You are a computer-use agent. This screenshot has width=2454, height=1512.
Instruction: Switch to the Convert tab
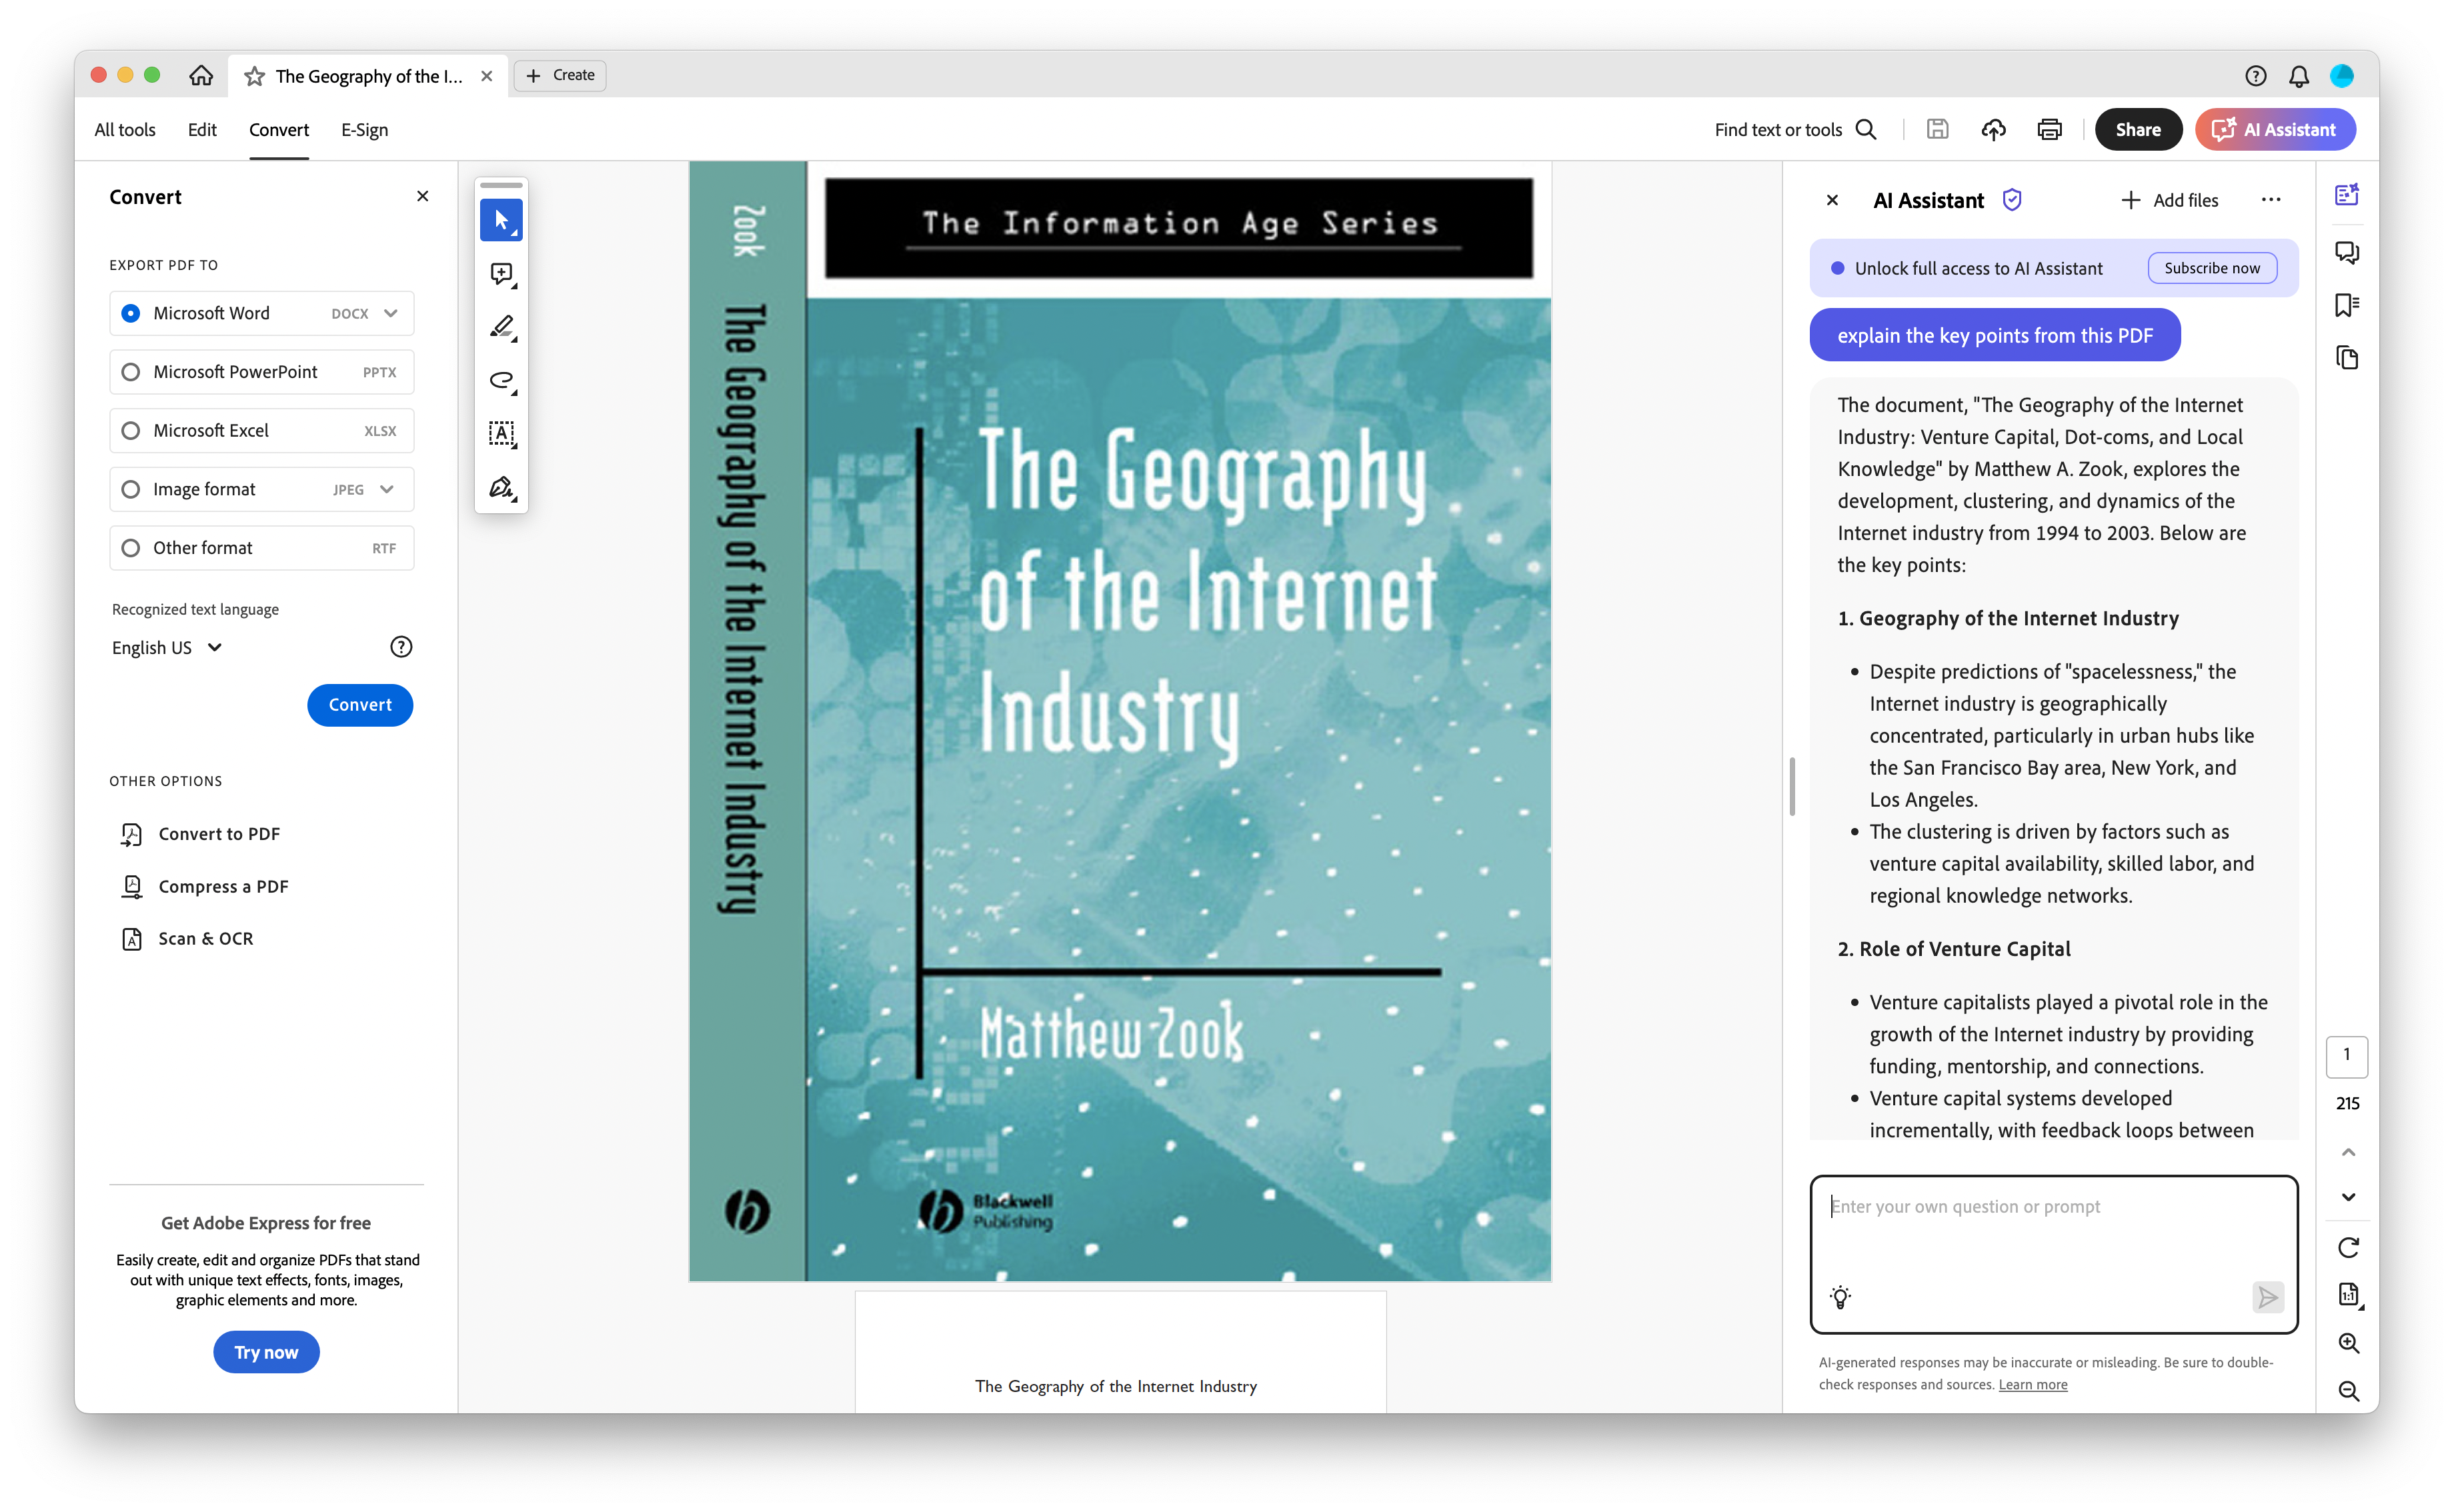click(x=279, y=130)
